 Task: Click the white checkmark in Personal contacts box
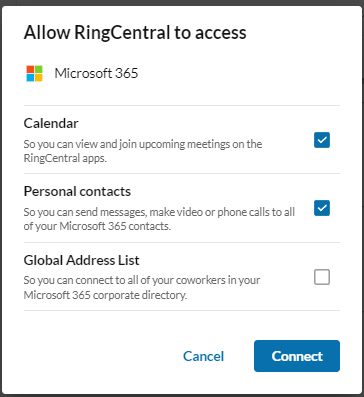tap(322, 208)
